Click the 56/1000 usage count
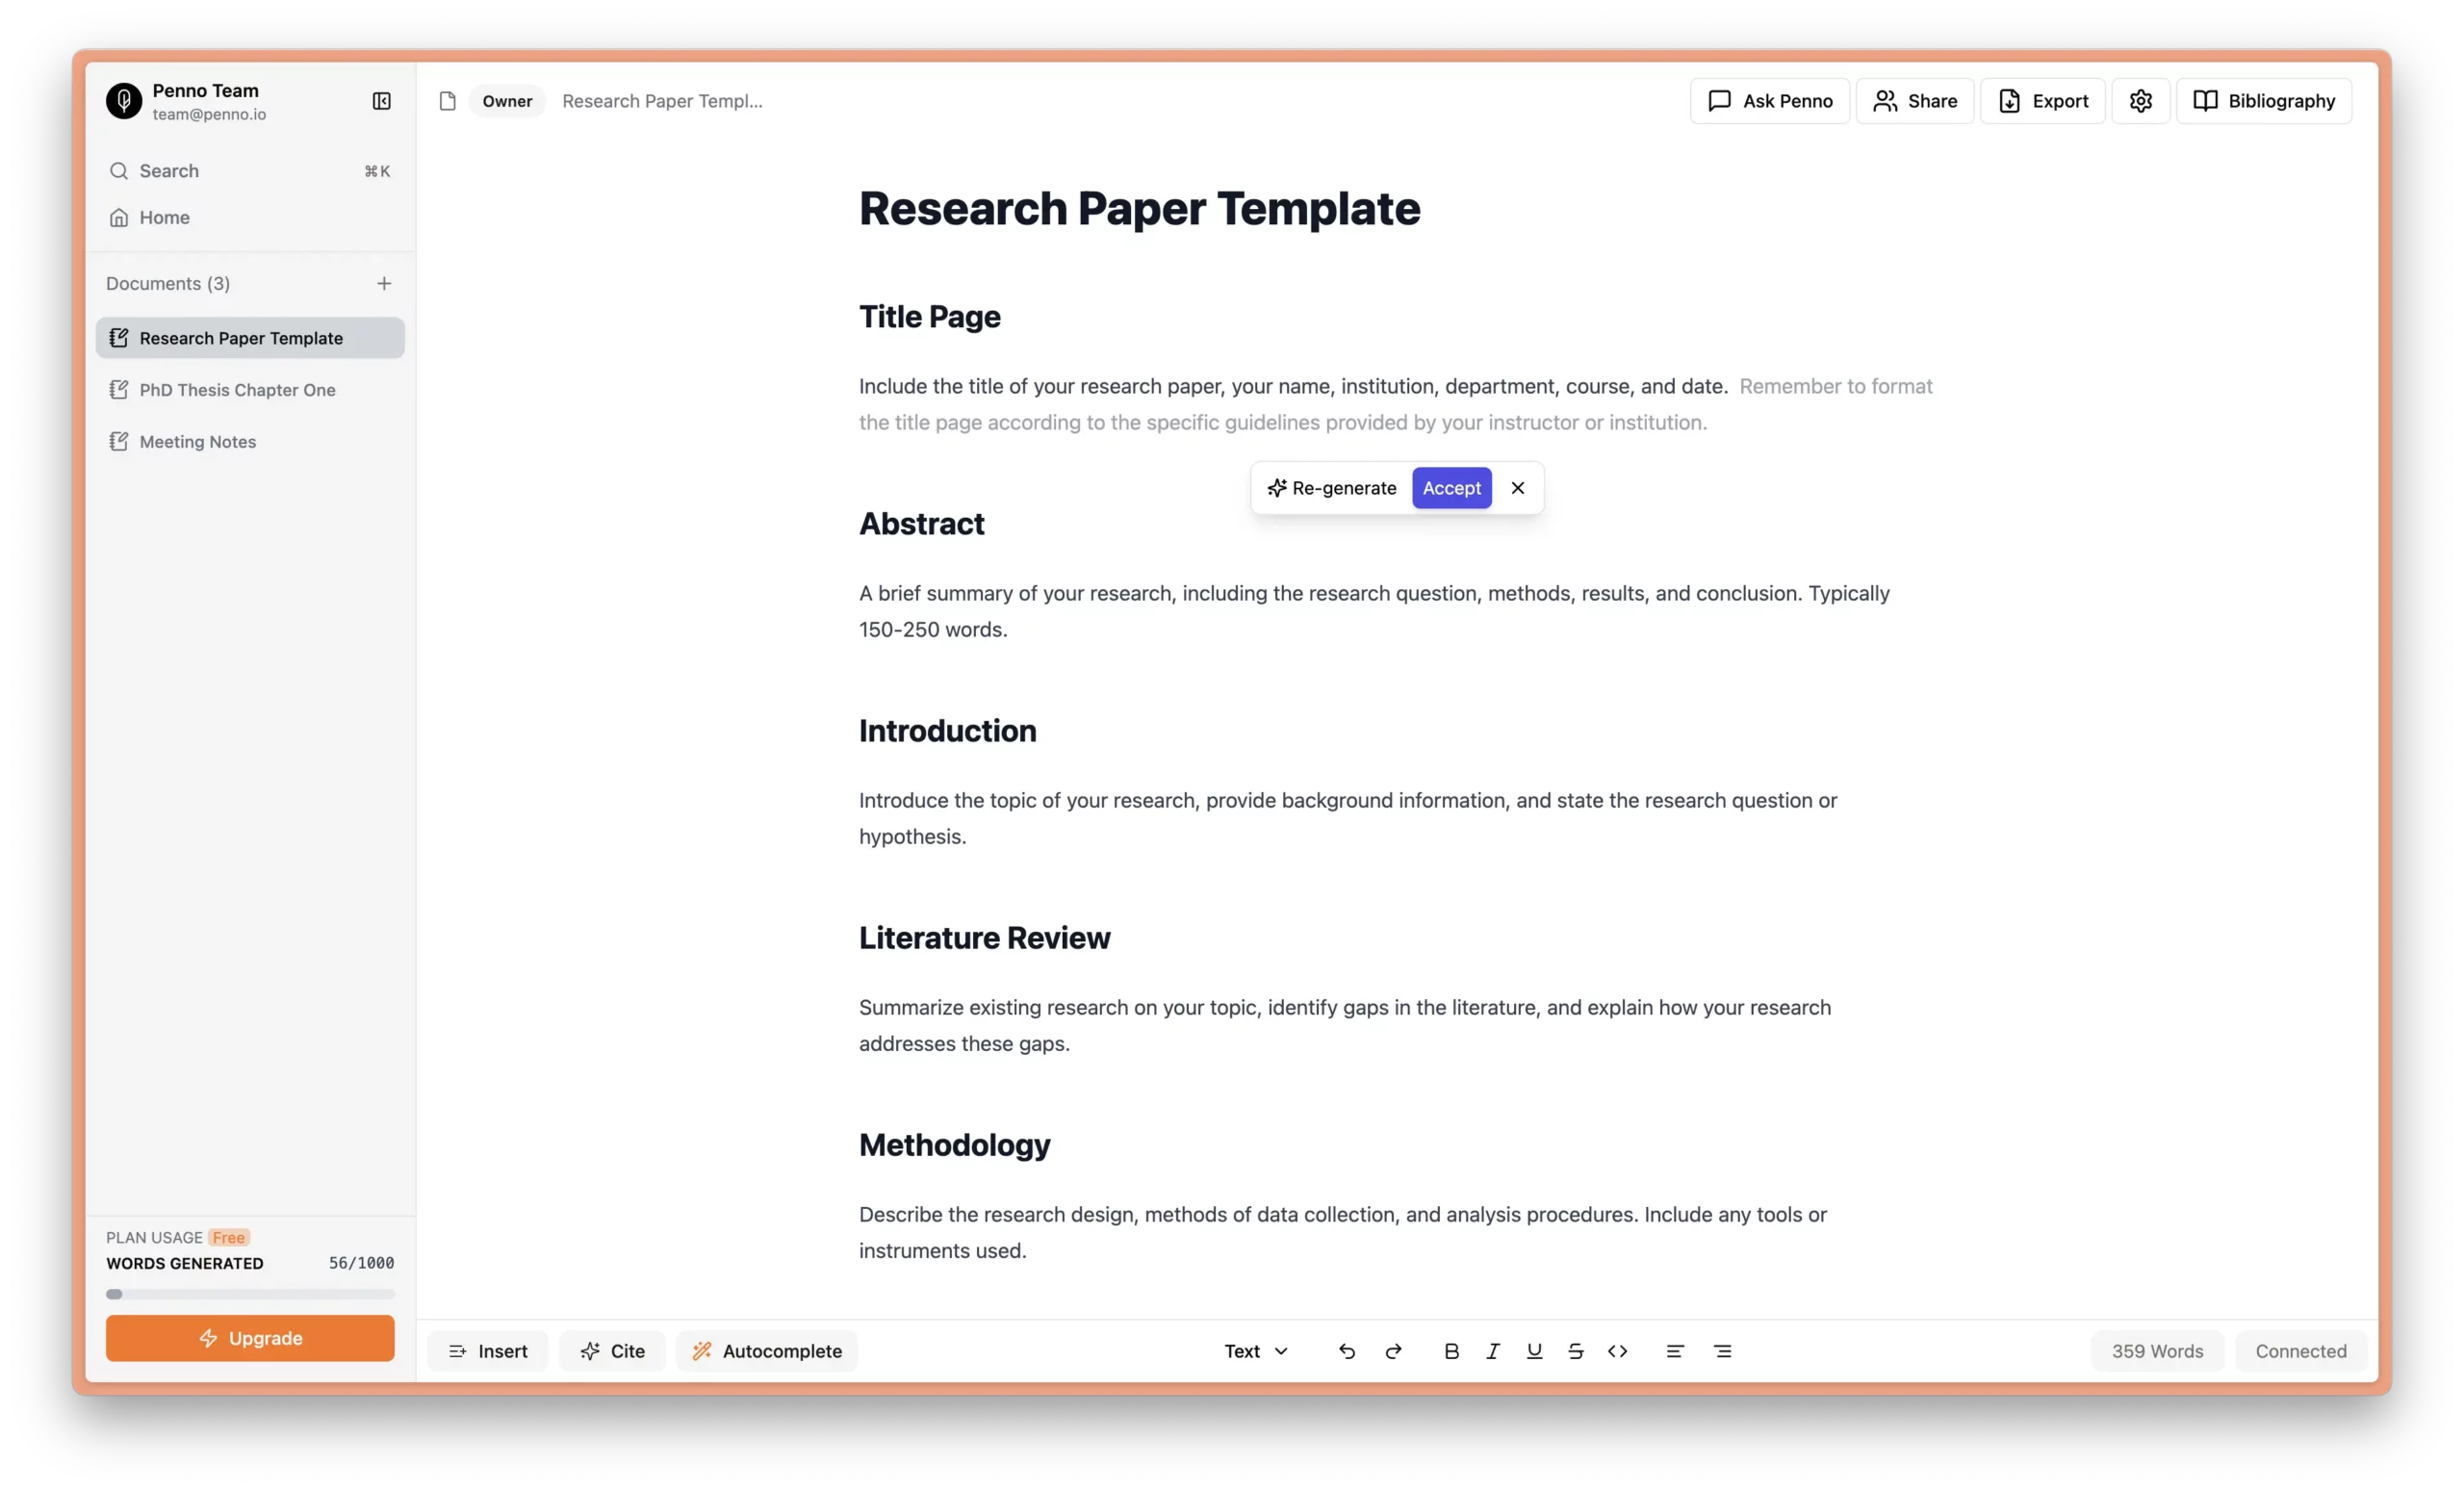This screenshot has height=1491, width=2464. 361,1263
